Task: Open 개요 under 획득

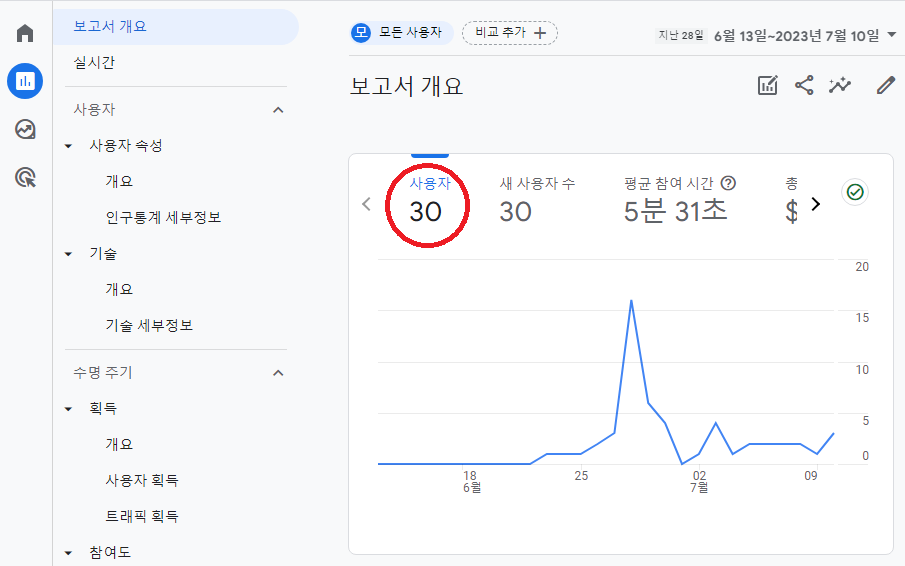Action: (119, 444)
